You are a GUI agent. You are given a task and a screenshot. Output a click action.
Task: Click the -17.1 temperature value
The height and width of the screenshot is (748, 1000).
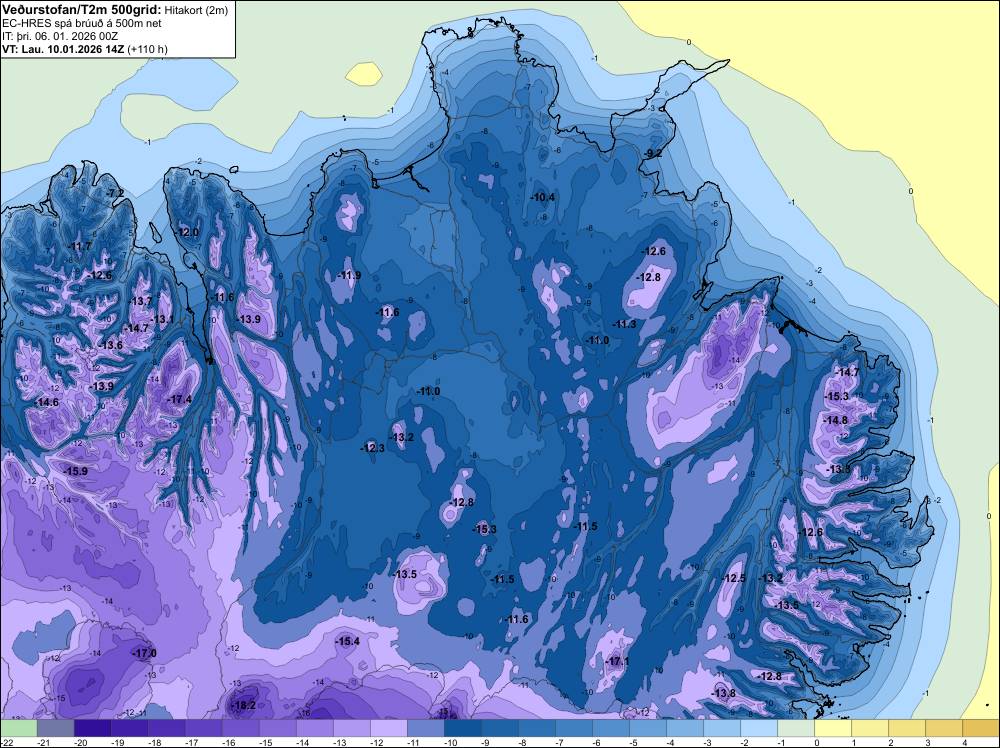click(617, 661)
